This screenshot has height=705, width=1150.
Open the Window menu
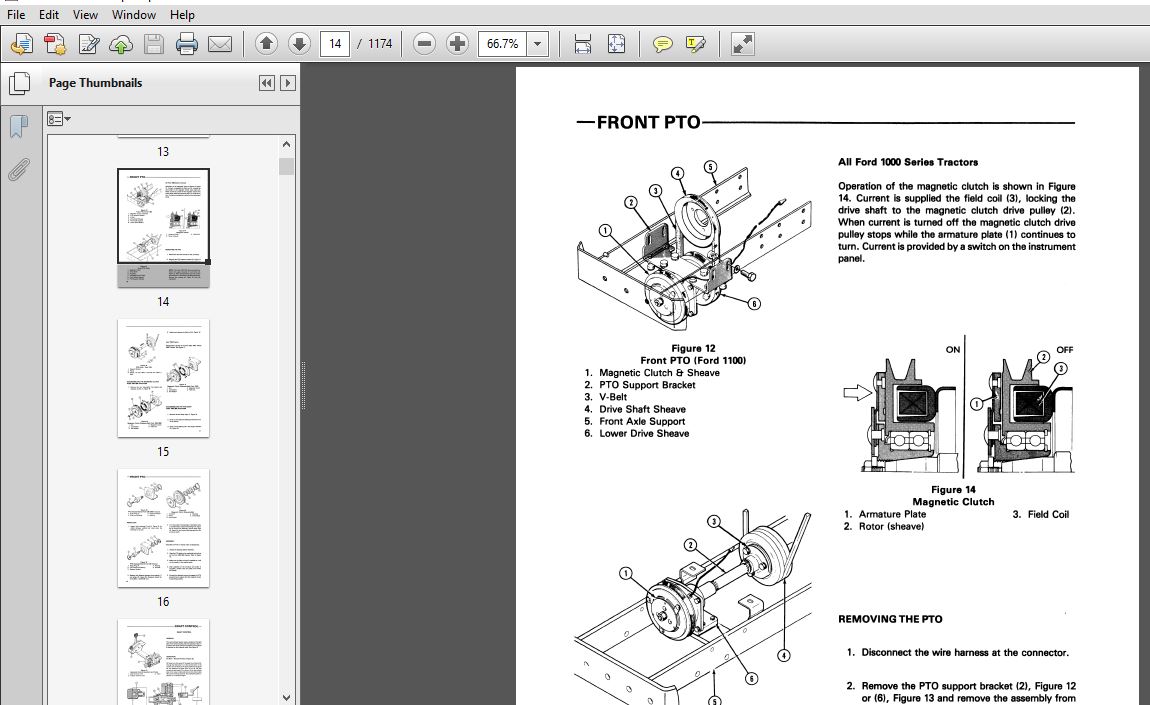pos(133,15)
